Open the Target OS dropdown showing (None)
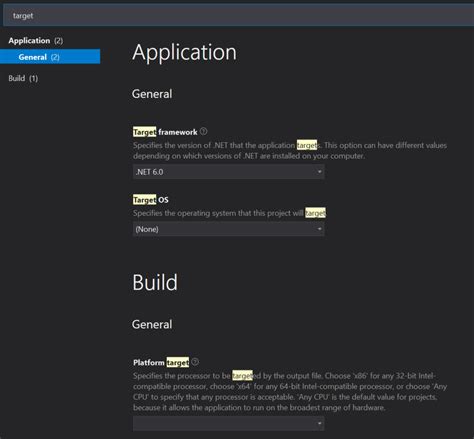Screen dimensions: 474x439 click(228, 229)
